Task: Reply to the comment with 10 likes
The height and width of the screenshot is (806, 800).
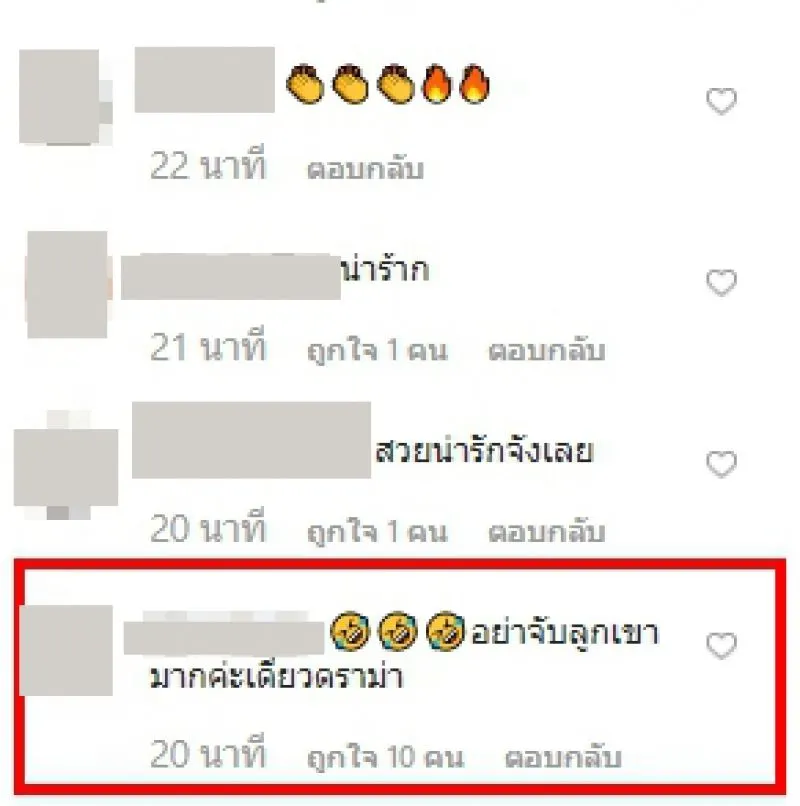Action: point(562,758)
